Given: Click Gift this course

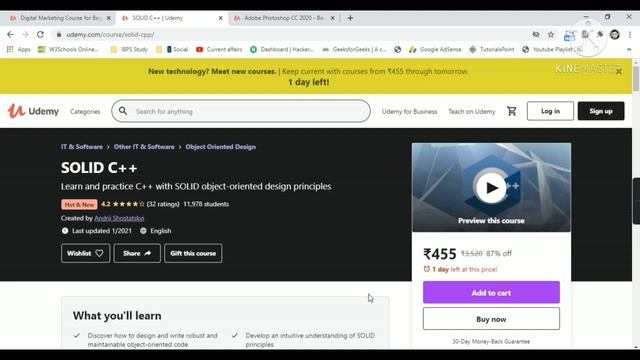Looking at the screenshot, I should point(193,253).
